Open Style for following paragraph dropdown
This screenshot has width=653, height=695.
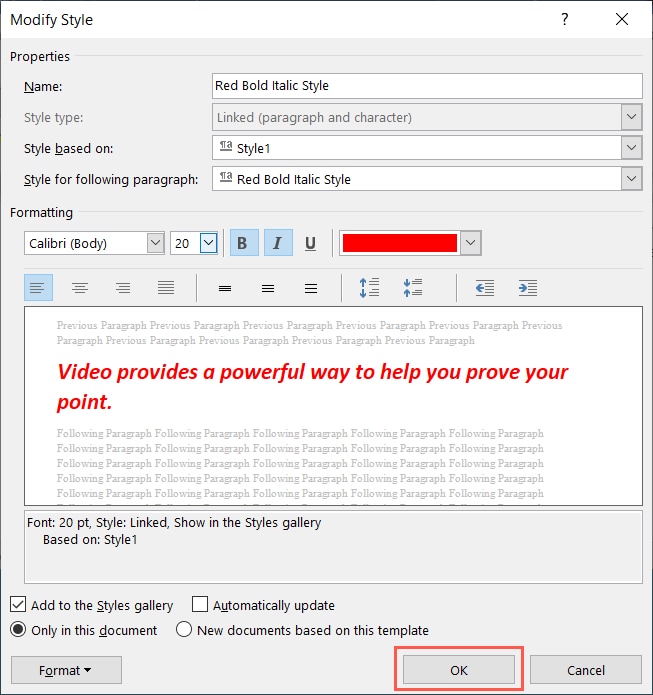pos(631,179)
